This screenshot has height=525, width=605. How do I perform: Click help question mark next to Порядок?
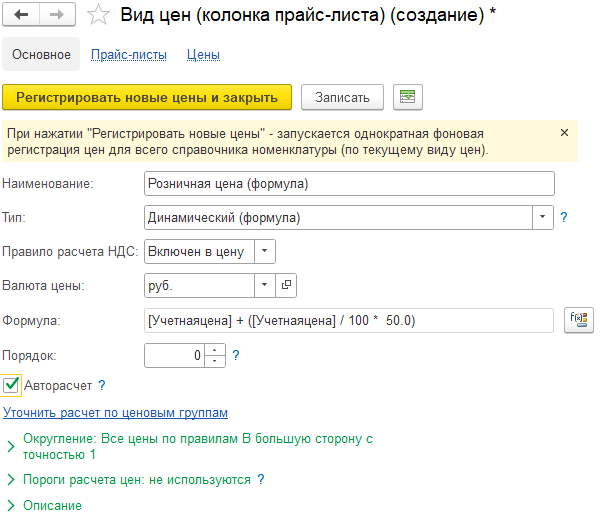point(236,355)
